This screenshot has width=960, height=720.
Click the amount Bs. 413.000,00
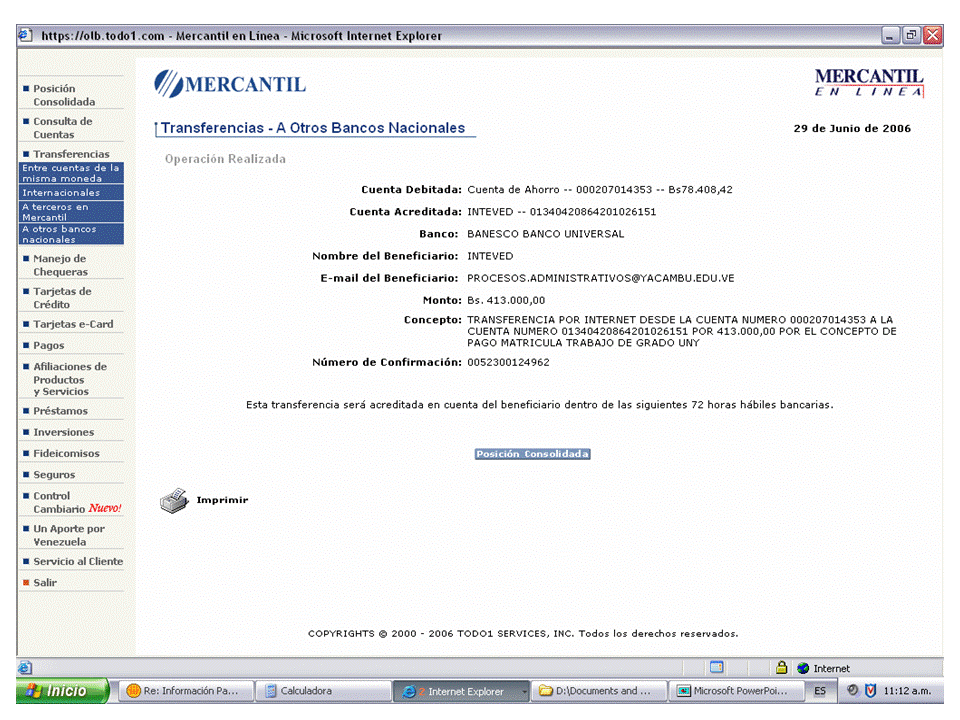coord(506,300)
